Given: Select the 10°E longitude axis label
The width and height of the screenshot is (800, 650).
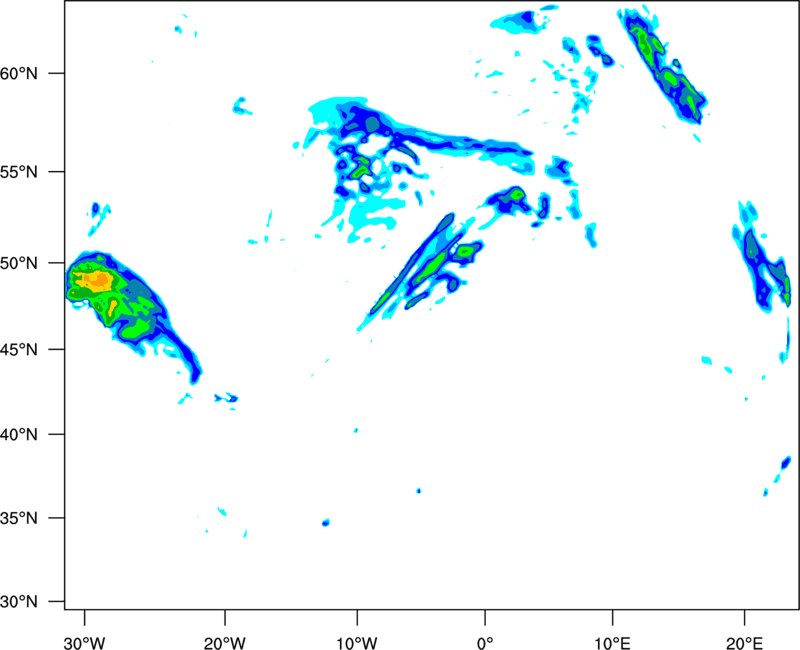Looking at the screenshot, I should 612,643.
